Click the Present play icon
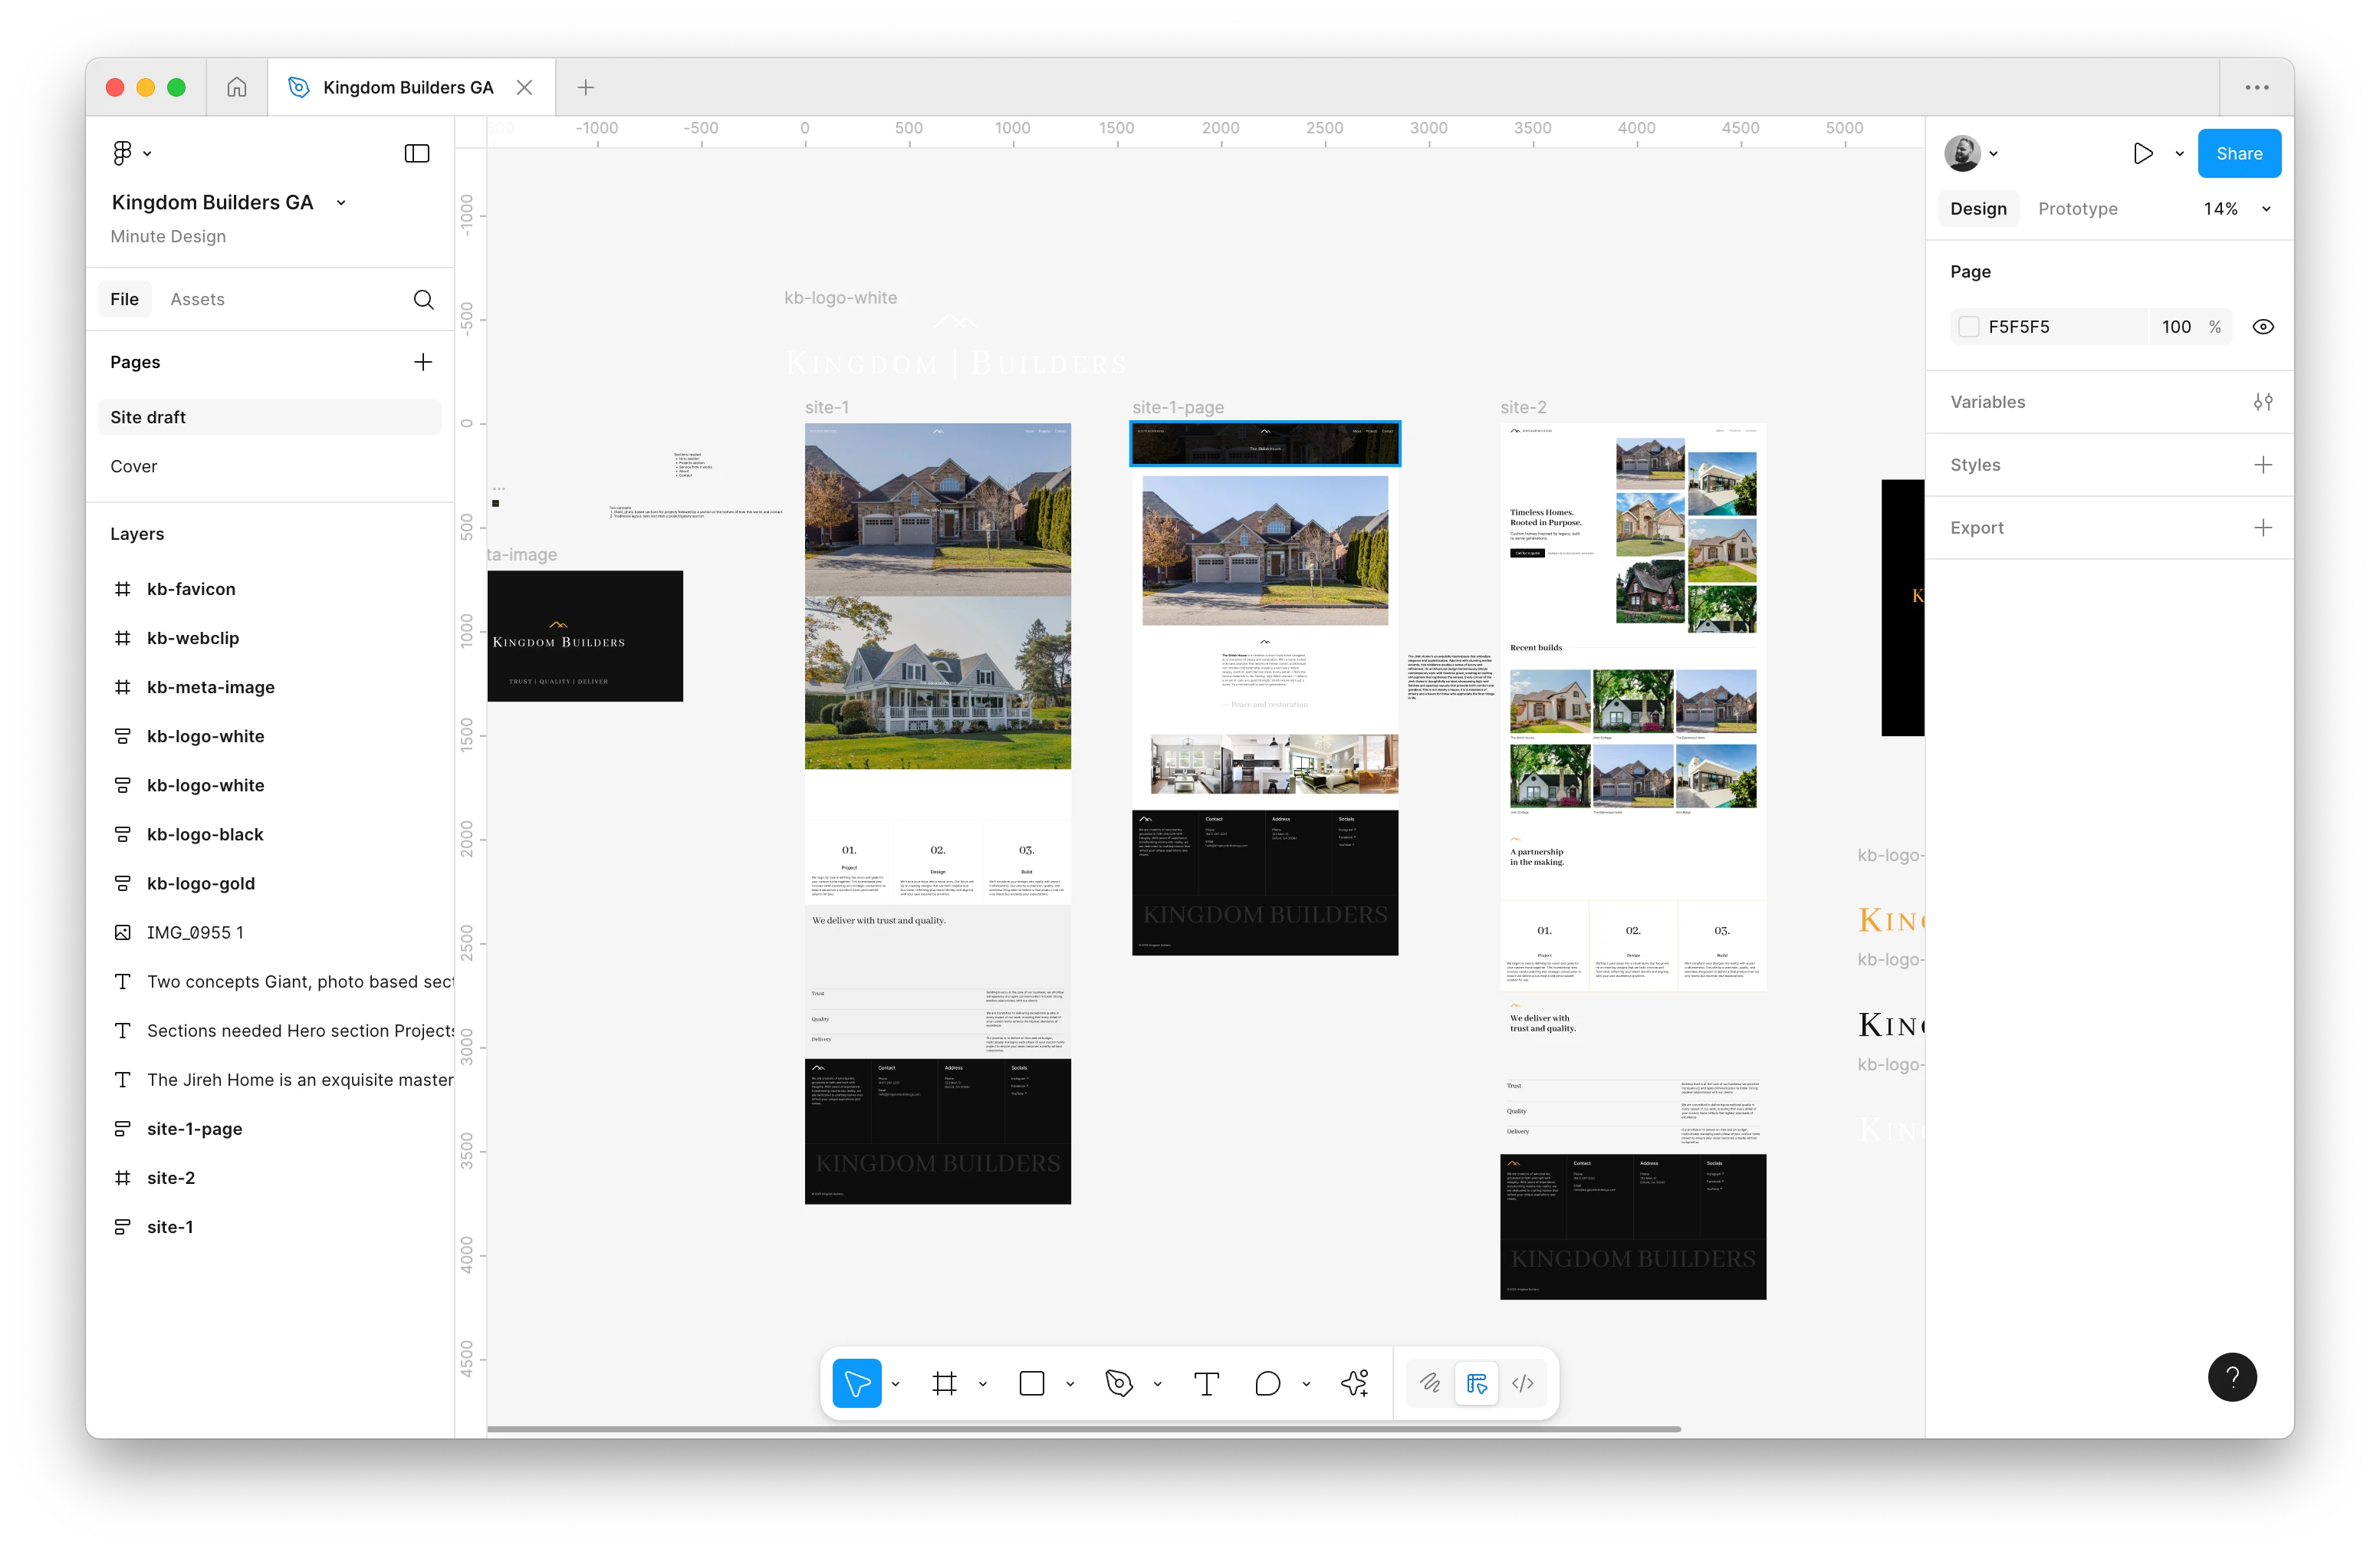The image size is (2380, 1552). click(2142, 153)
